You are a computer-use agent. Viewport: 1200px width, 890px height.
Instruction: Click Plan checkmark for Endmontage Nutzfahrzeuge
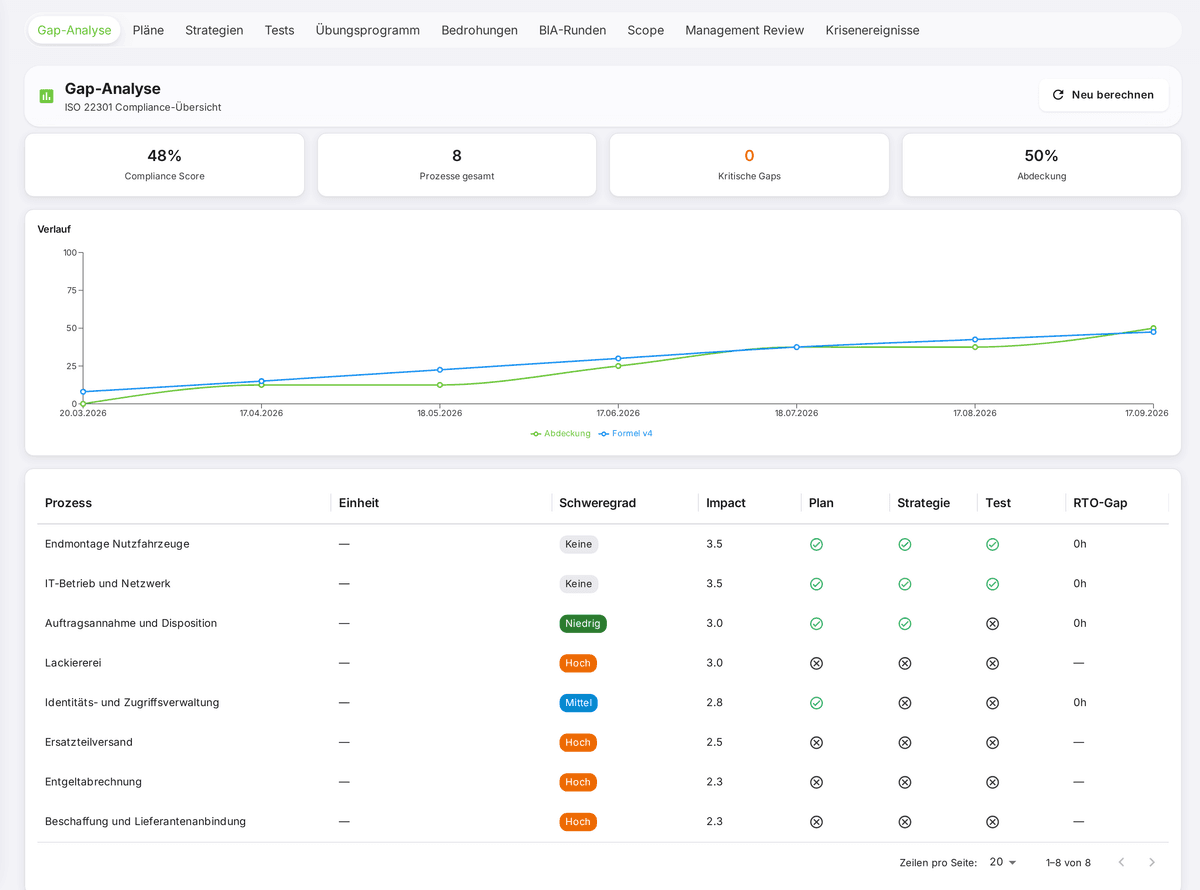[x=816, y=544]
